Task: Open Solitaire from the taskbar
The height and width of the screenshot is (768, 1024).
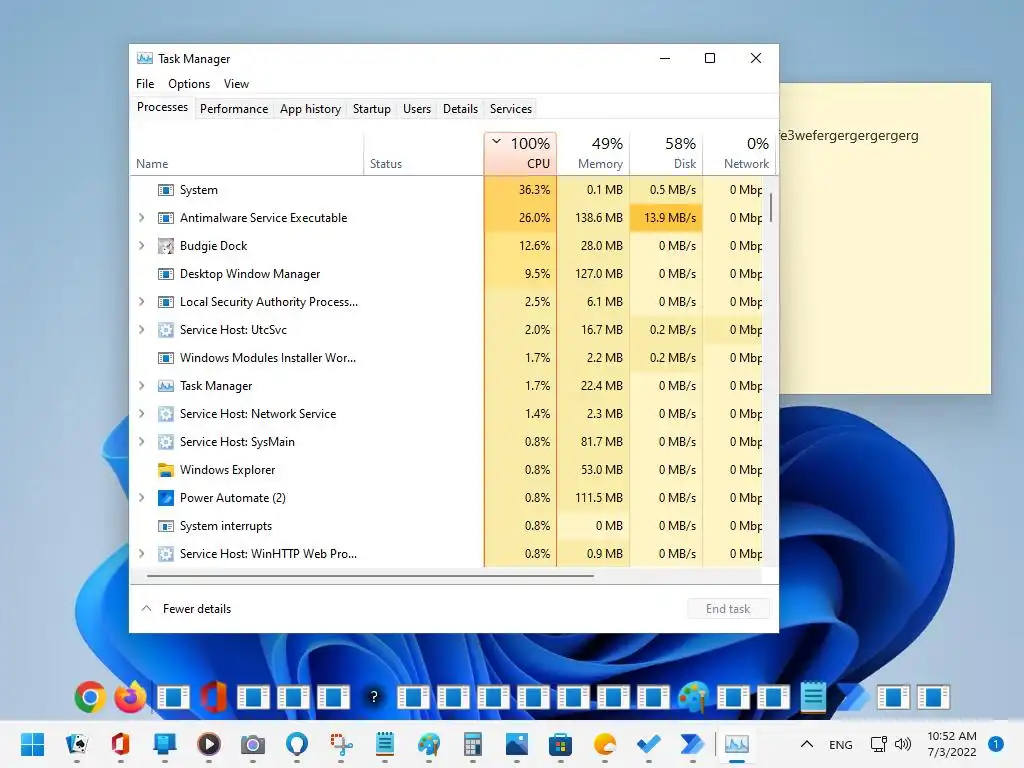Action: pos(76,744)
